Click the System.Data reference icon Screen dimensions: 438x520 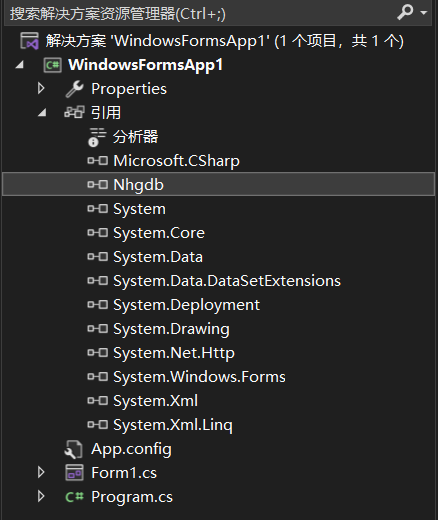click(x=98, y=257)
